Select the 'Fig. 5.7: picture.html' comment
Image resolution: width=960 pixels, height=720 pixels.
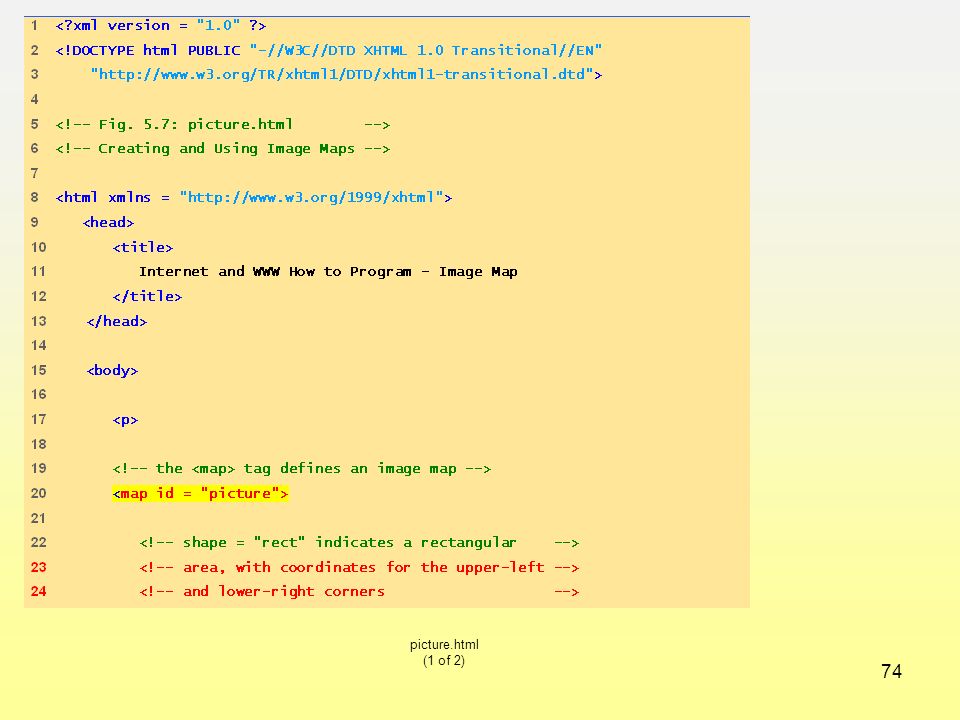point(222,124)
